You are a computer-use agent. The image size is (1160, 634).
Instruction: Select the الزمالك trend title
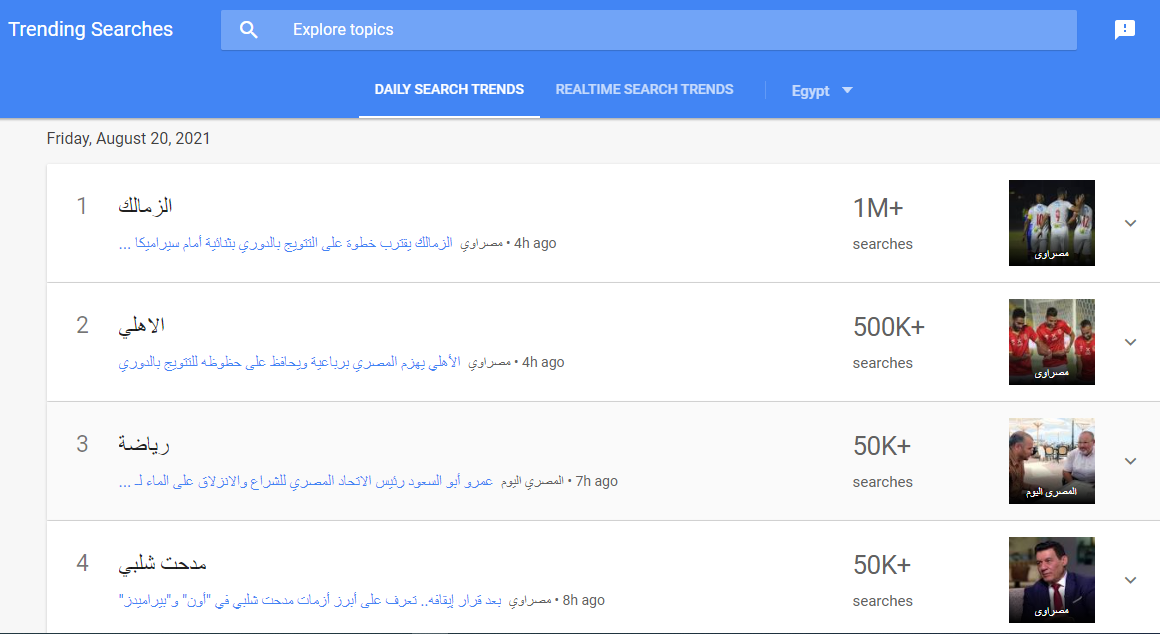pyautogui.click(x=145, y=206)
